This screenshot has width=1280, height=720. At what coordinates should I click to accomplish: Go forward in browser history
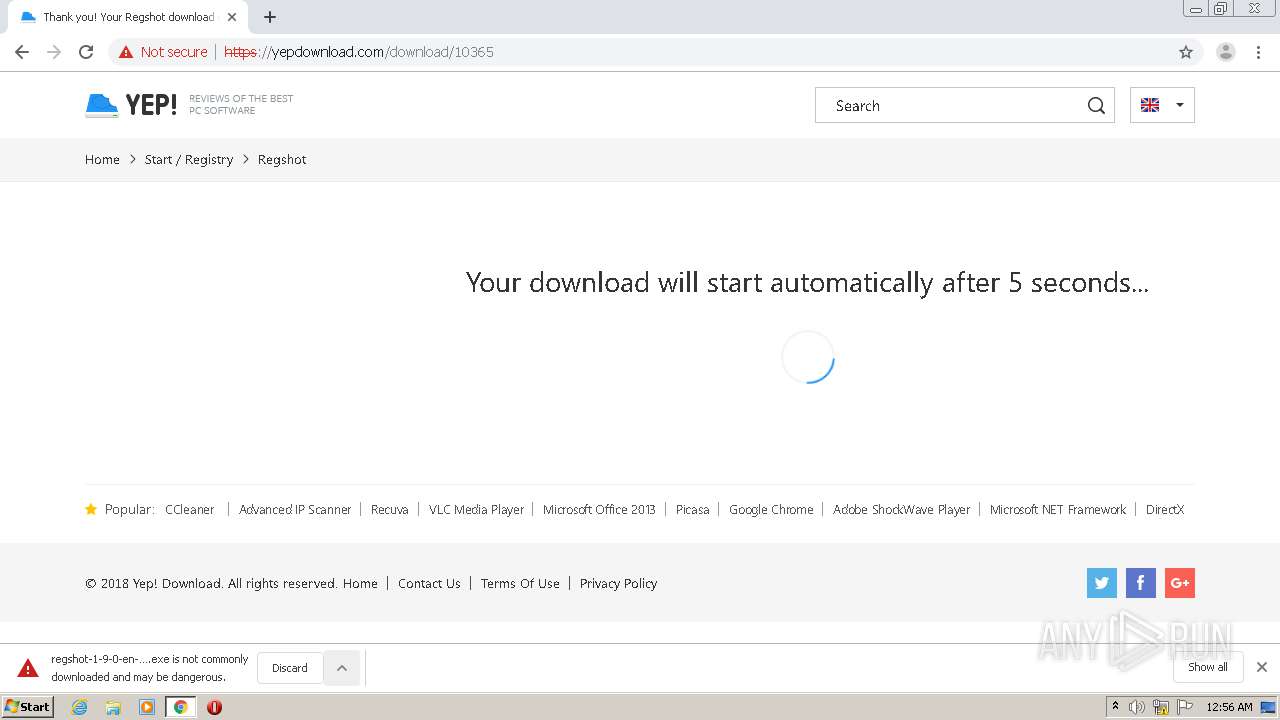pyautogui.click(x=54, y=52)
